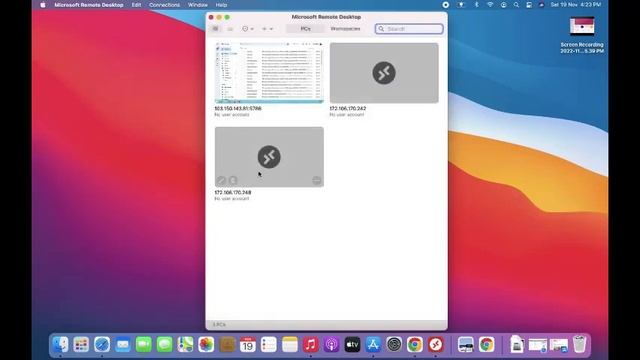
Task: Click the more options icon on the 172.106.170.248 tile
Action: (316, 180)
